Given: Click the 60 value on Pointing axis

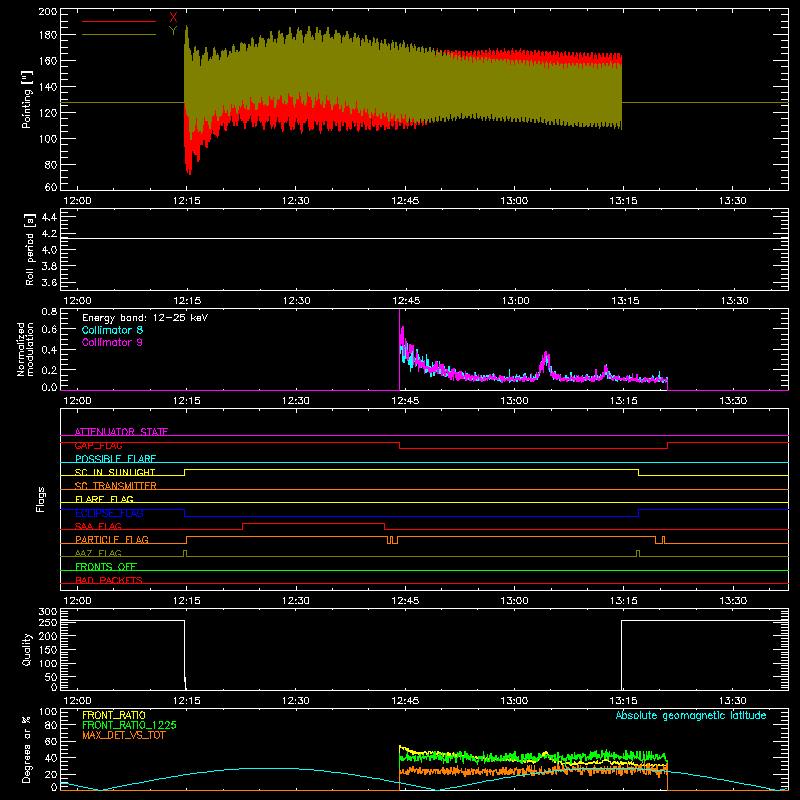Looking at the screenshot, I should (51, 187).
